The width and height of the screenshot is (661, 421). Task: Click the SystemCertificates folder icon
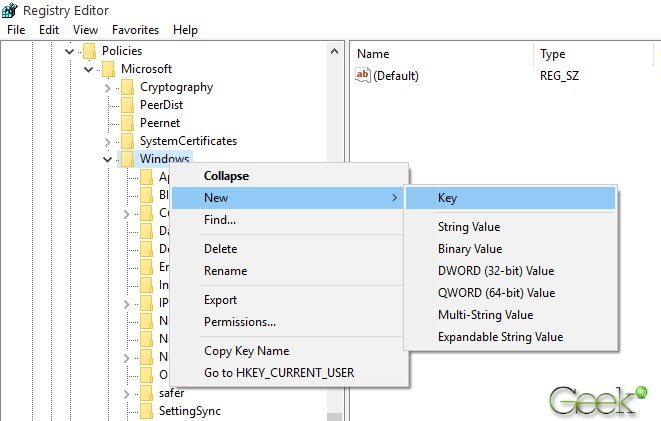tap(128, 142)
